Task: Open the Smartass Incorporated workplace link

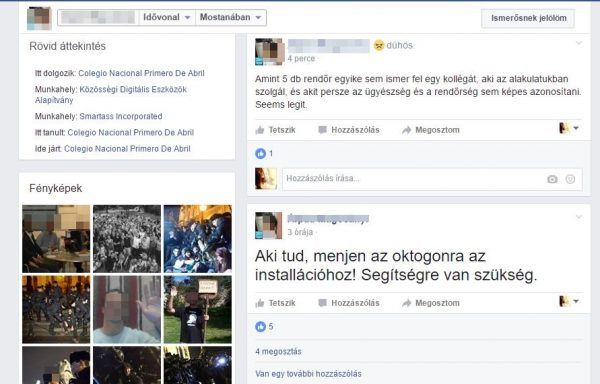Action: click(121, 116)
